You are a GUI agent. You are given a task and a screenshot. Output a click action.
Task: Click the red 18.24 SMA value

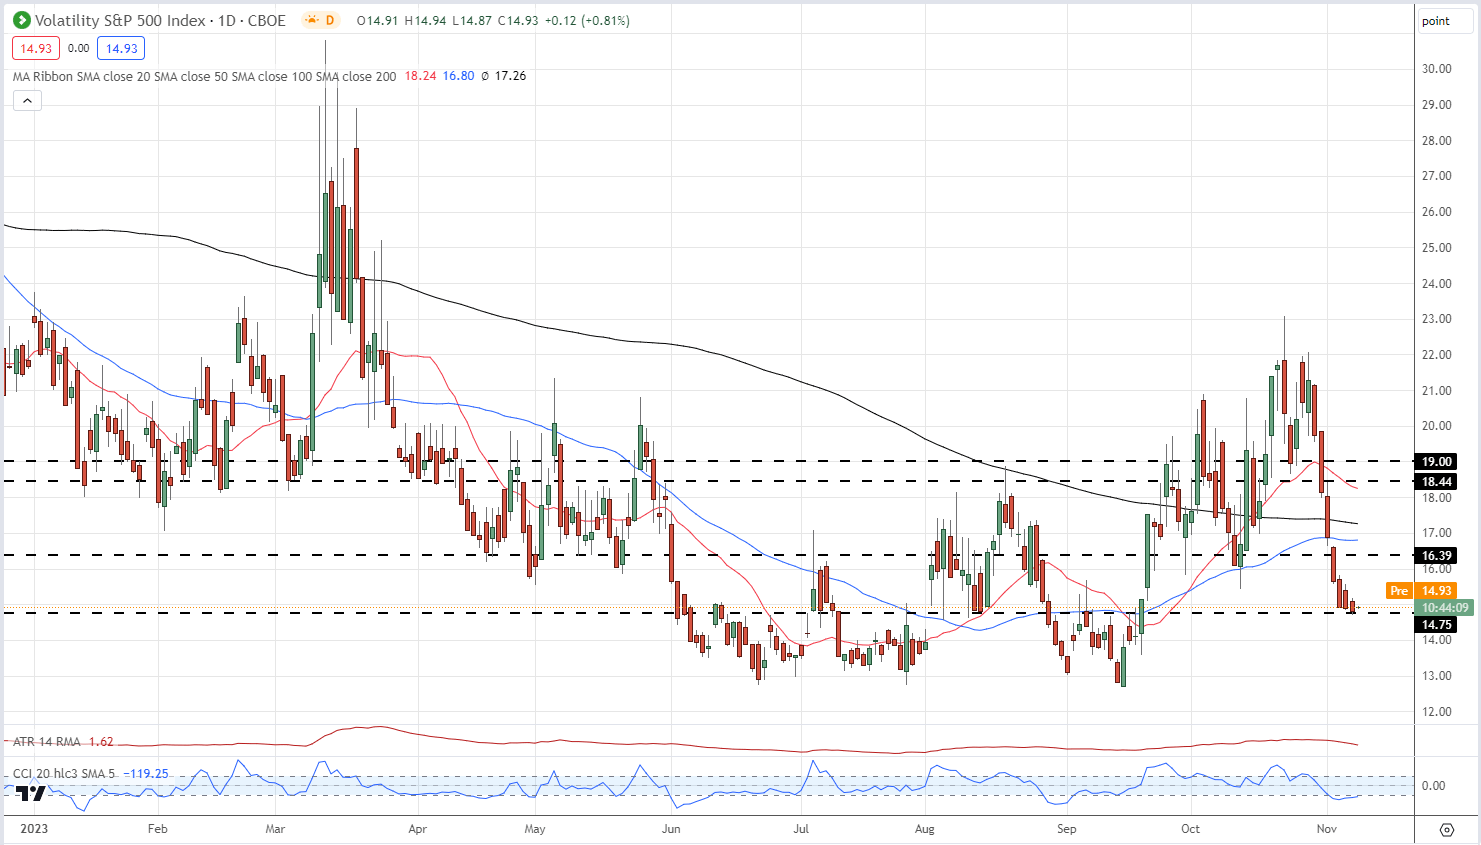[420, 76]
